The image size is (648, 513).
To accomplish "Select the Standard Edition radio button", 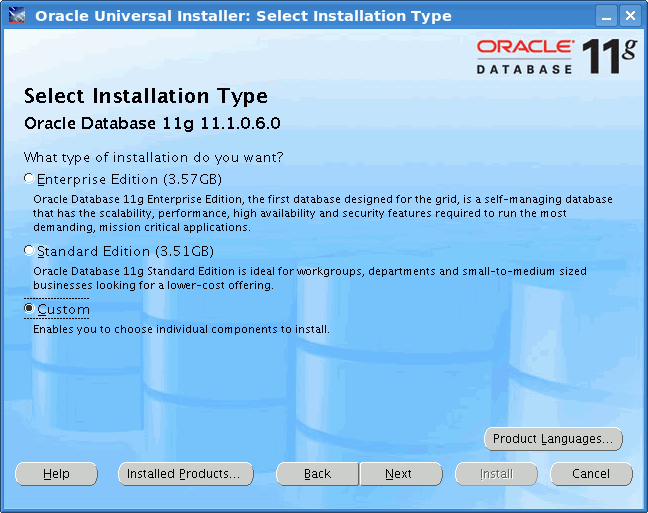I will [x=29, y=251].
